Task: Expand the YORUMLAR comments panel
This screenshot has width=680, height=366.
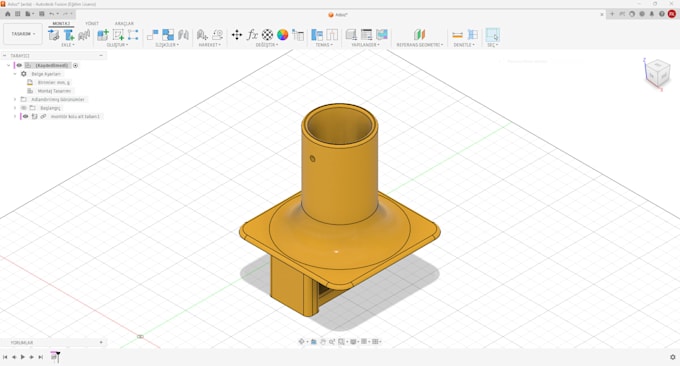Action: (101, 343)
